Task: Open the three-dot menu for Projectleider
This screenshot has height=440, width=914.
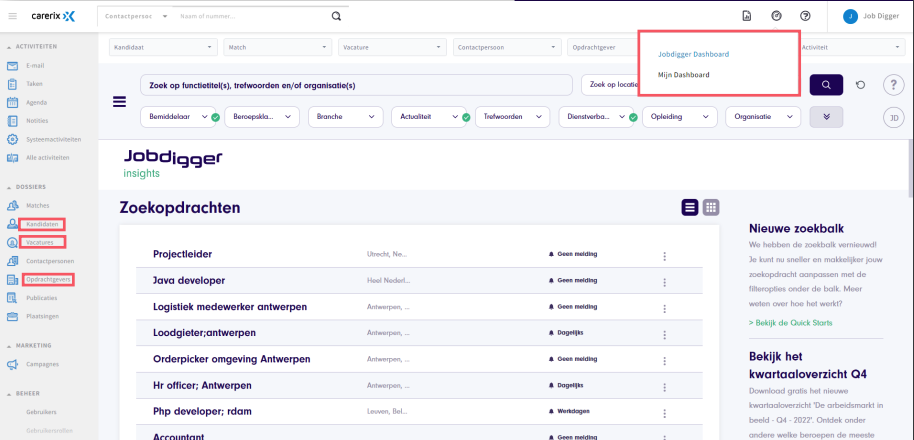Action: click(x=664, y=256)
